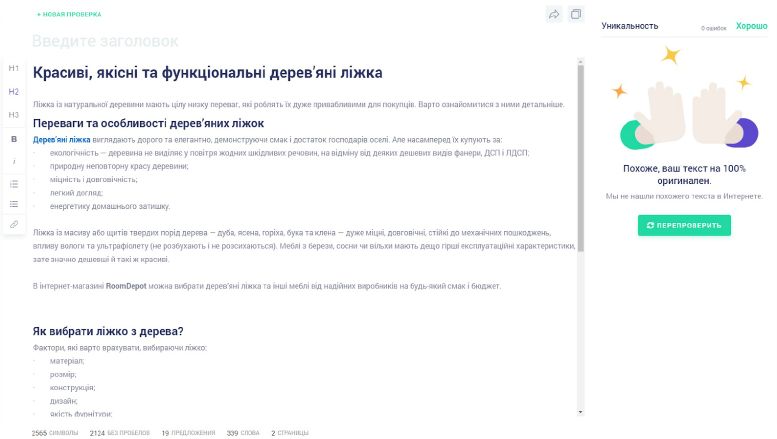Image resolution: width=777 pixels, height=439 pixels.
Task: Click scrollbar down arrow at editor bottom
Action: point(580,411)
